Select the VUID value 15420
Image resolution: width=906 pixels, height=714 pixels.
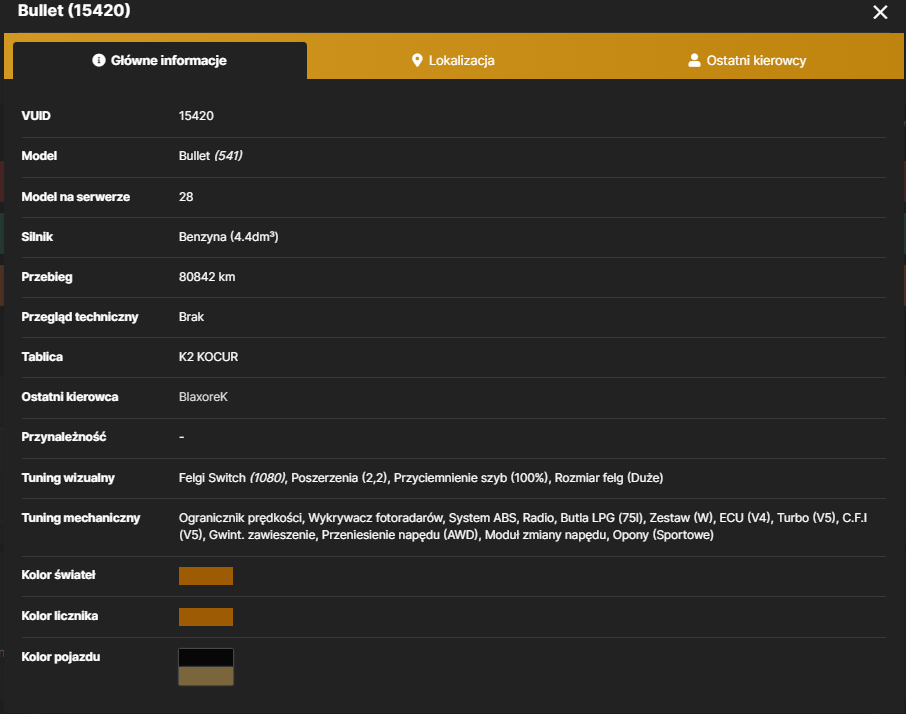196,116
